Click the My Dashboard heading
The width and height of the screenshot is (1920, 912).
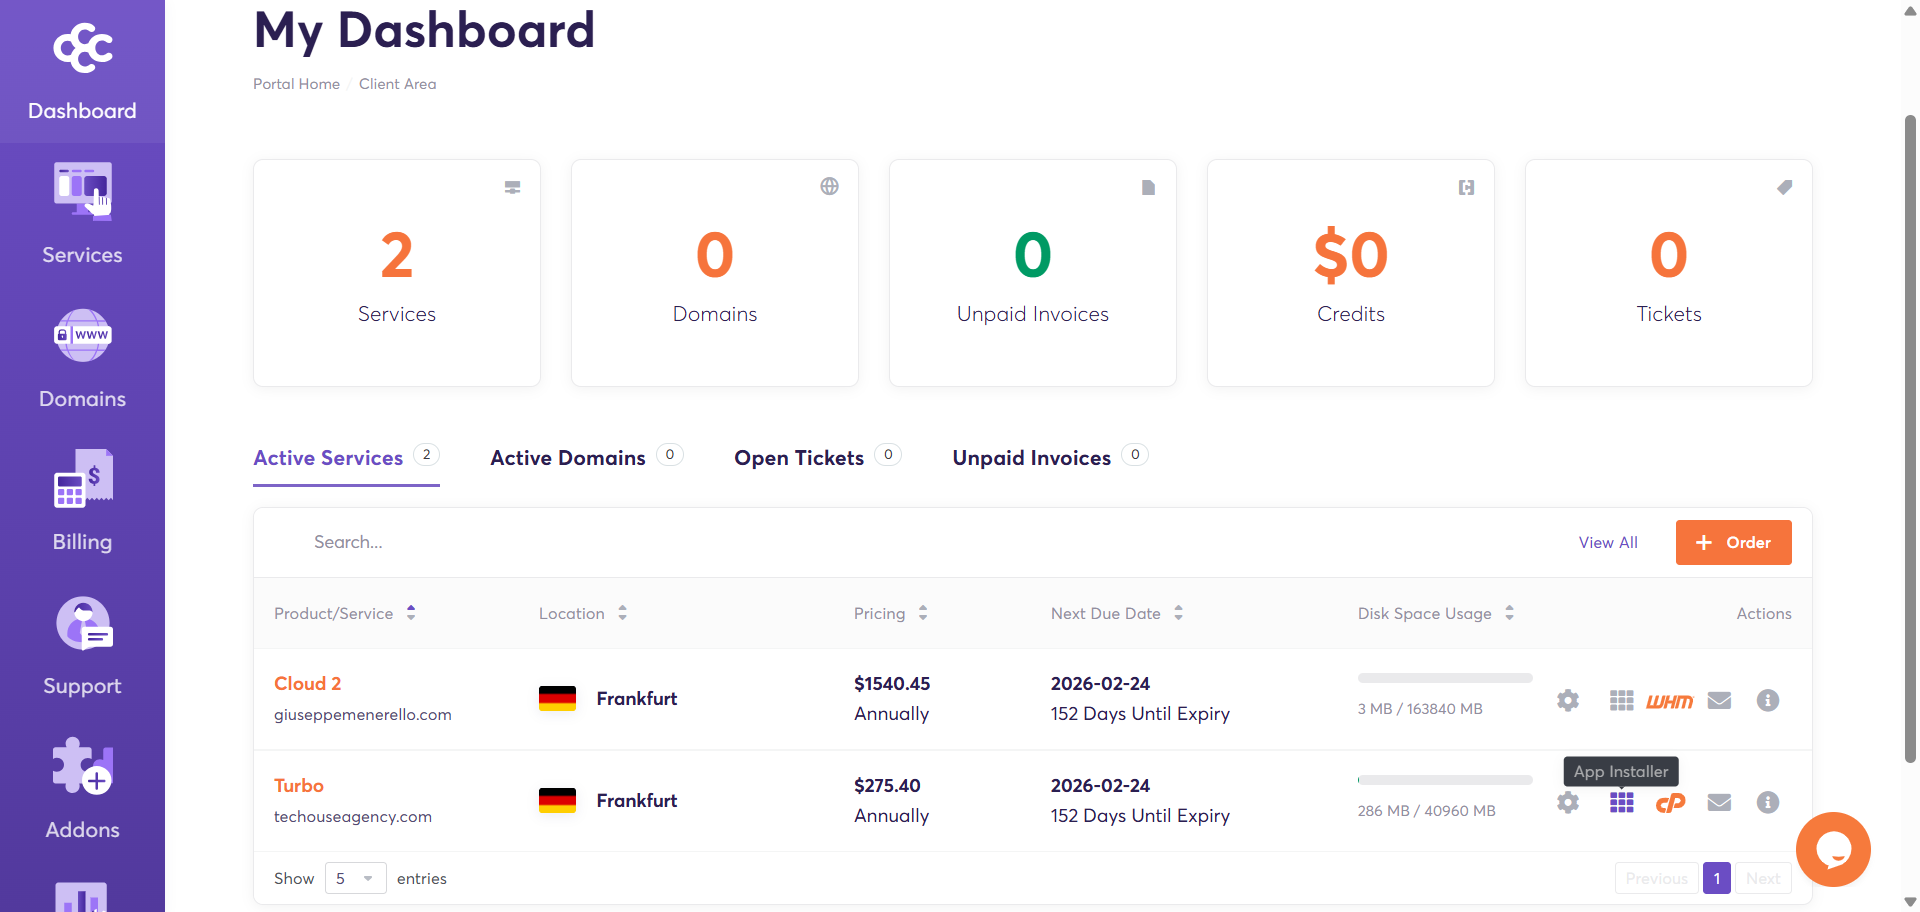click(424, 30)
